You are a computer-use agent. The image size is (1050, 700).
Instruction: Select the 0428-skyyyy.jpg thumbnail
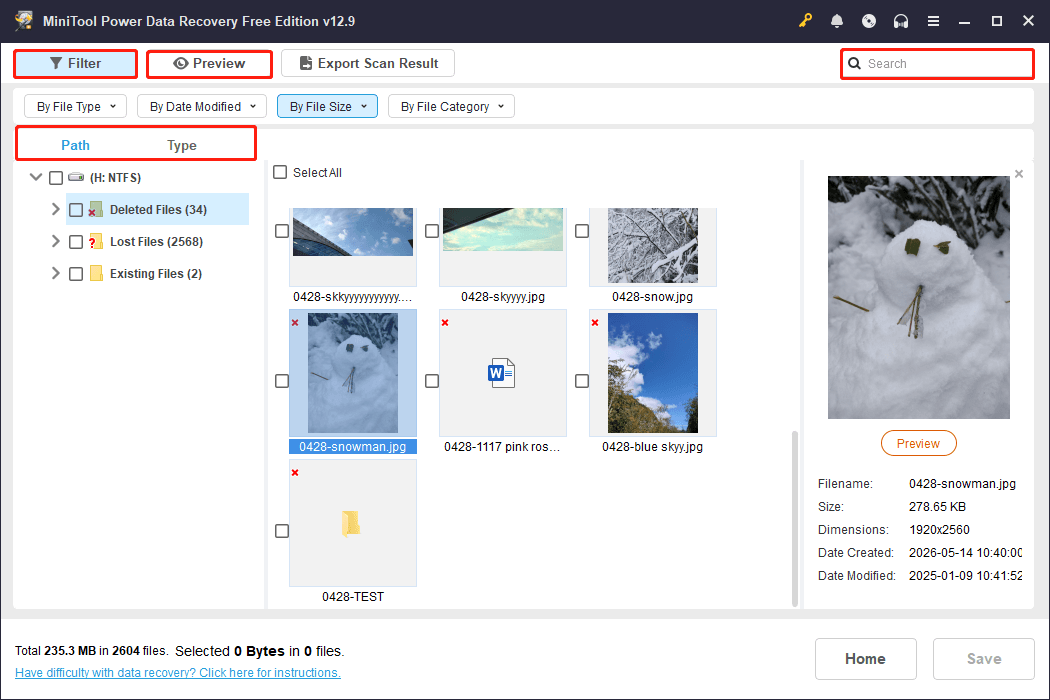503,247
